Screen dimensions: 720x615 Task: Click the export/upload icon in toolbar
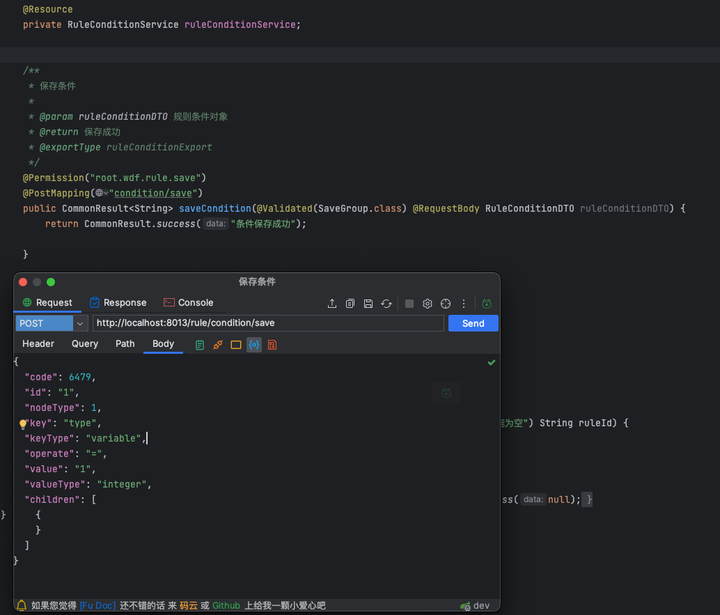coord(332,304)
